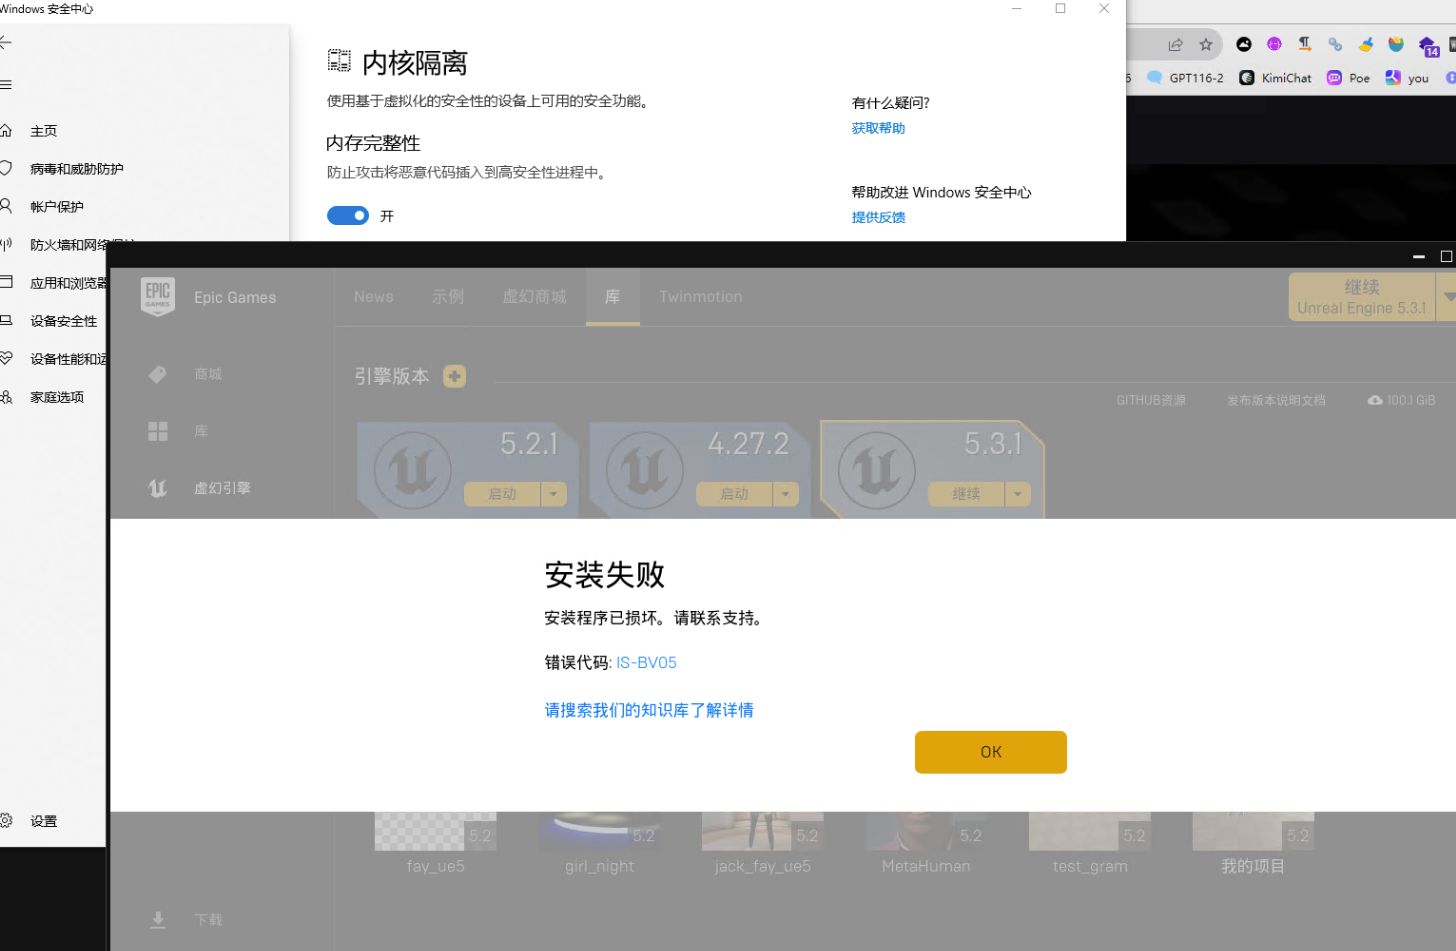Open the dropdown next to the top-right 继续 button
The width and height of the screenshot is (1456, 951).
(x=1448, y=297)
